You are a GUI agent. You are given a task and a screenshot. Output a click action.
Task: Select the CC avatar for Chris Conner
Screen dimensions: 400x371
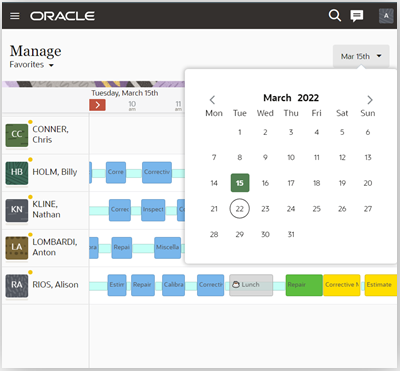(17, 135)
